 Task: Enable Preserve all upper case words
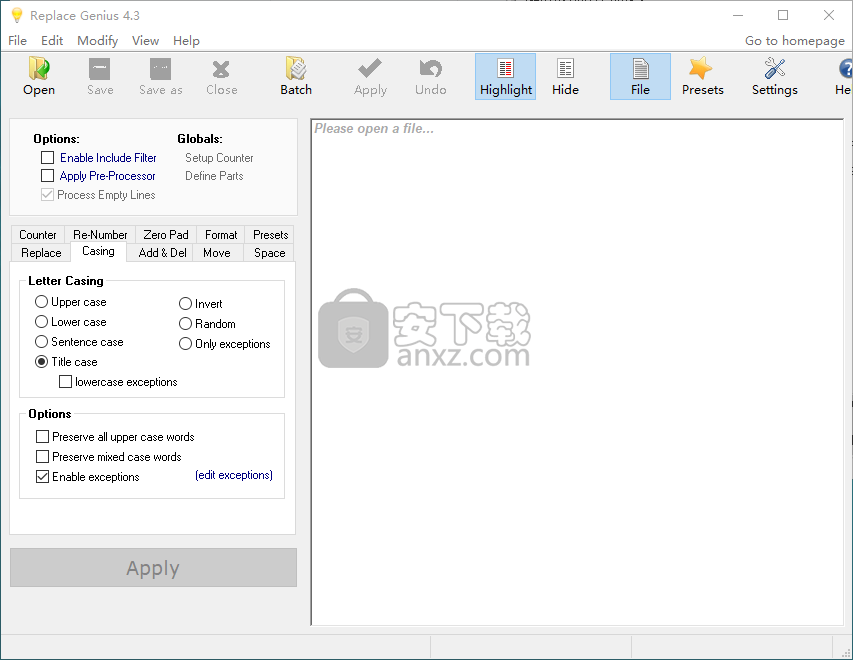point(42,437)
